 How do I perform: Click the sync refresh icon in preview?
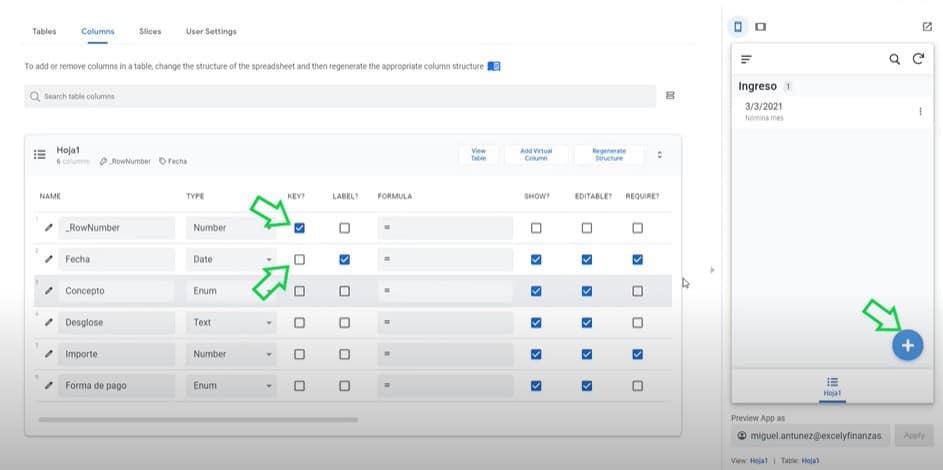coord(918,58)
